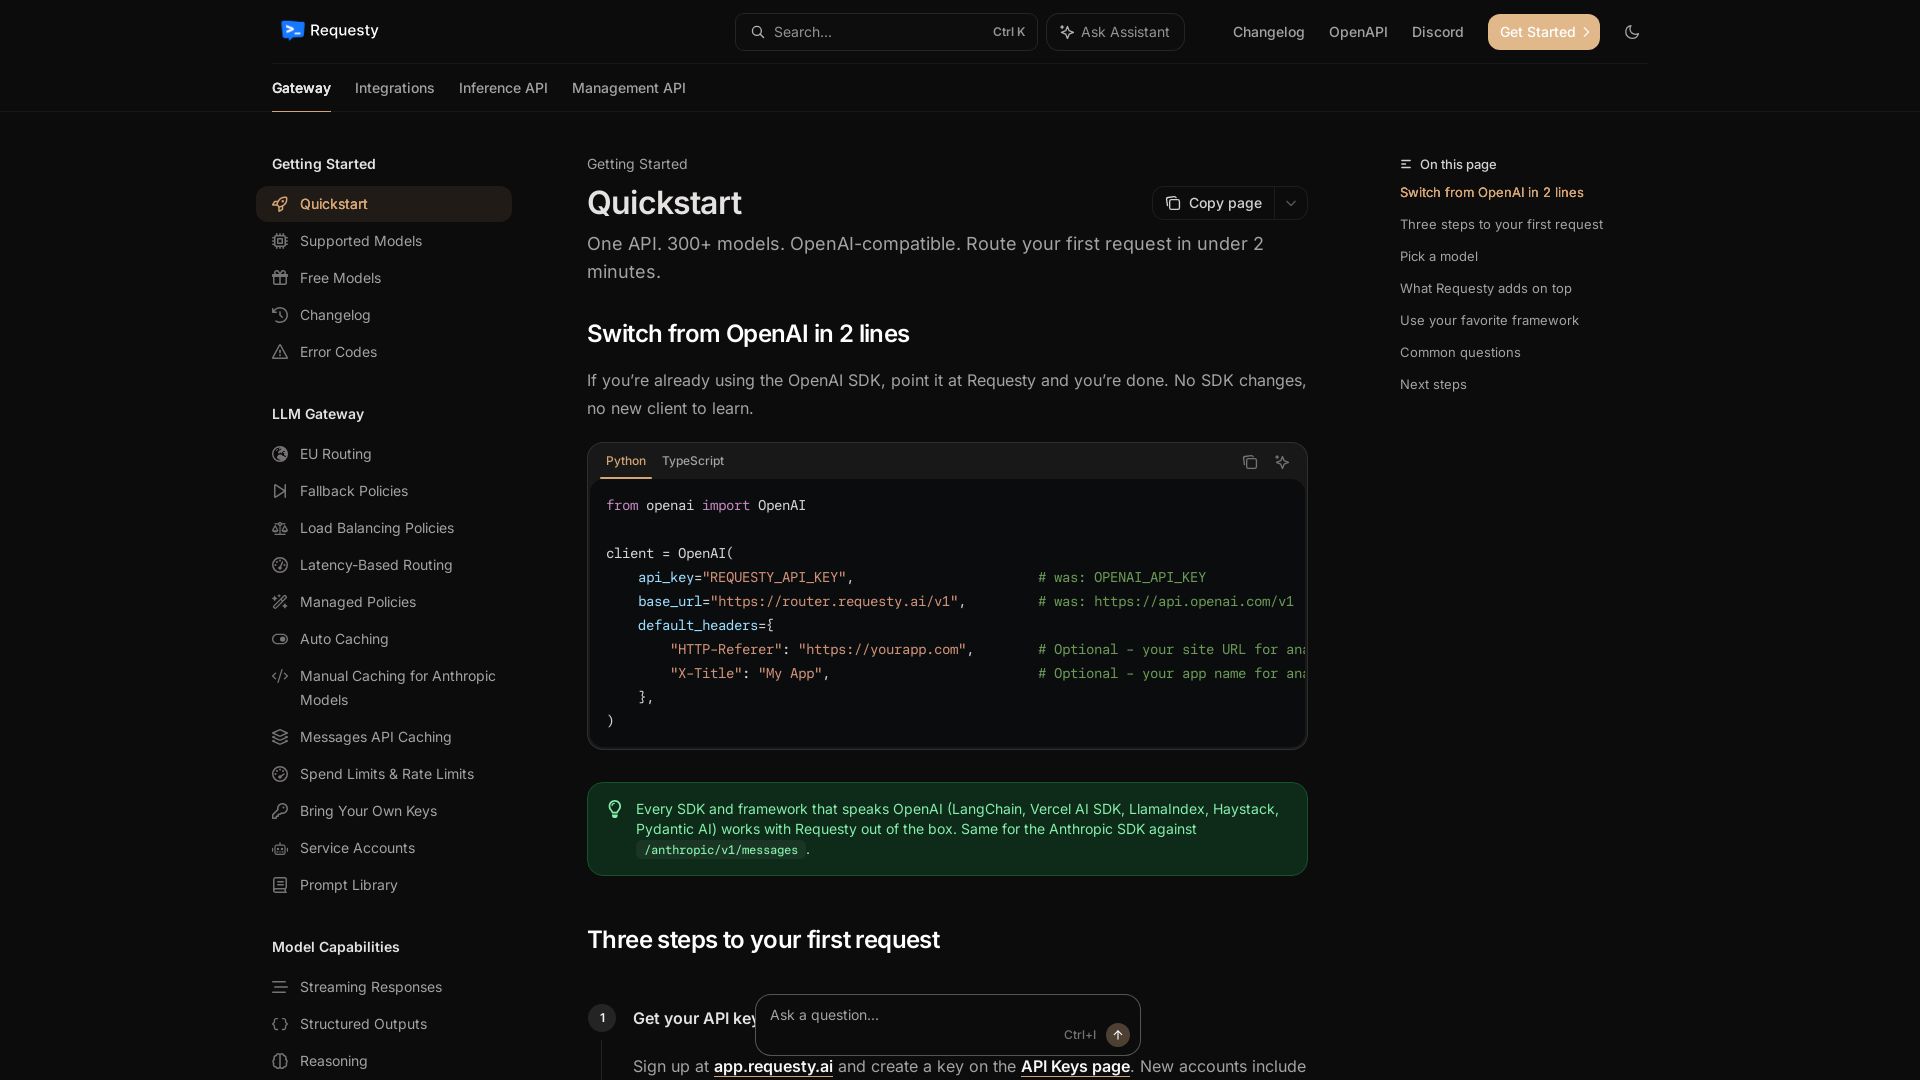Follow the app.requesty.ai link
This screenshot has width=1920, height=1080.
pos(773,1066)
